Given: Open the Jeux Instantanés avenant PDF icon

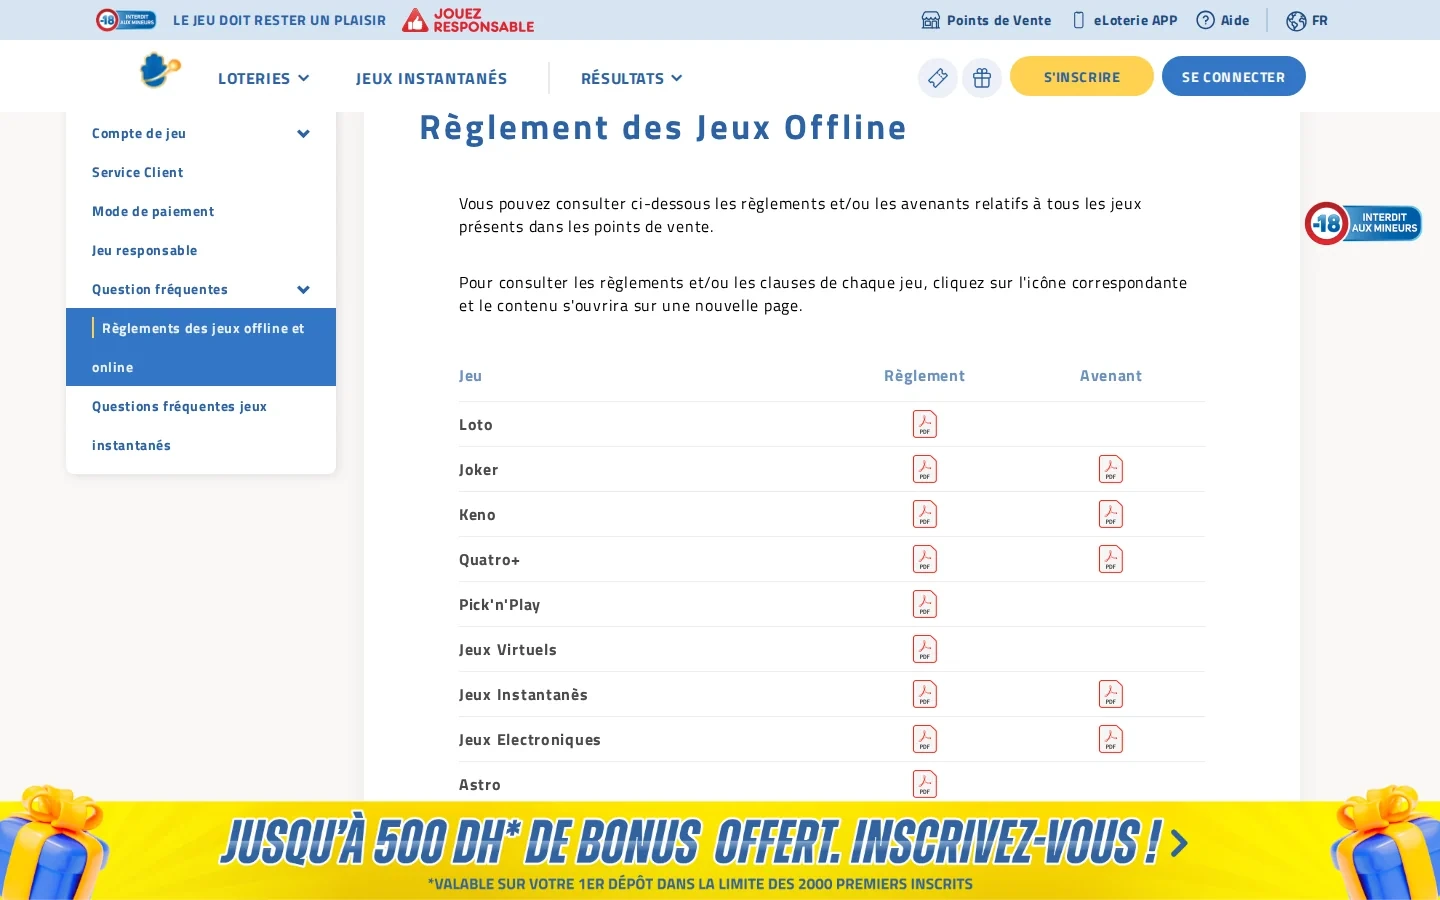Looking at the screenshot, I should coord(1111,694).
